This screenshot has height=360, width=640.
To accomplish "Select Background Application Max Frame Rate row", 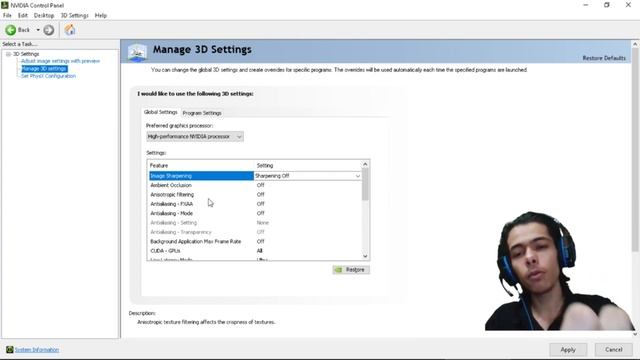I will click(255, 242).
